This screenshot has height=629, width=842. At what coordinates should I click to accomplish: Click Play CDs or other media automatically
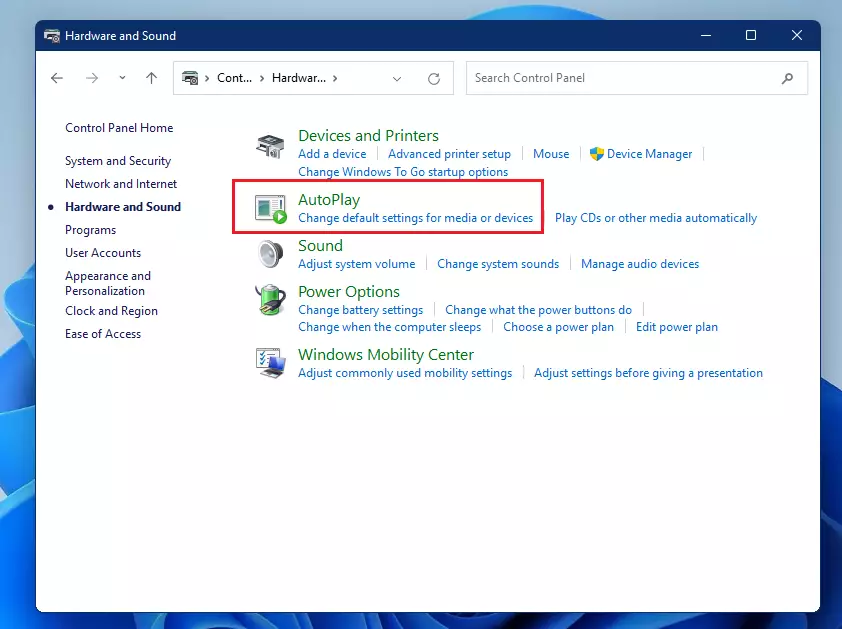656,218
